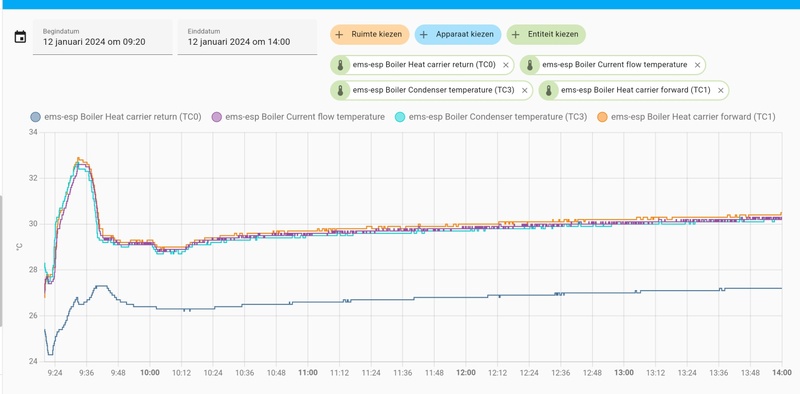Screen dimensions: 800x394
Task: Remove Condenser temperature (TC3) chip
Action: (524, 90)
